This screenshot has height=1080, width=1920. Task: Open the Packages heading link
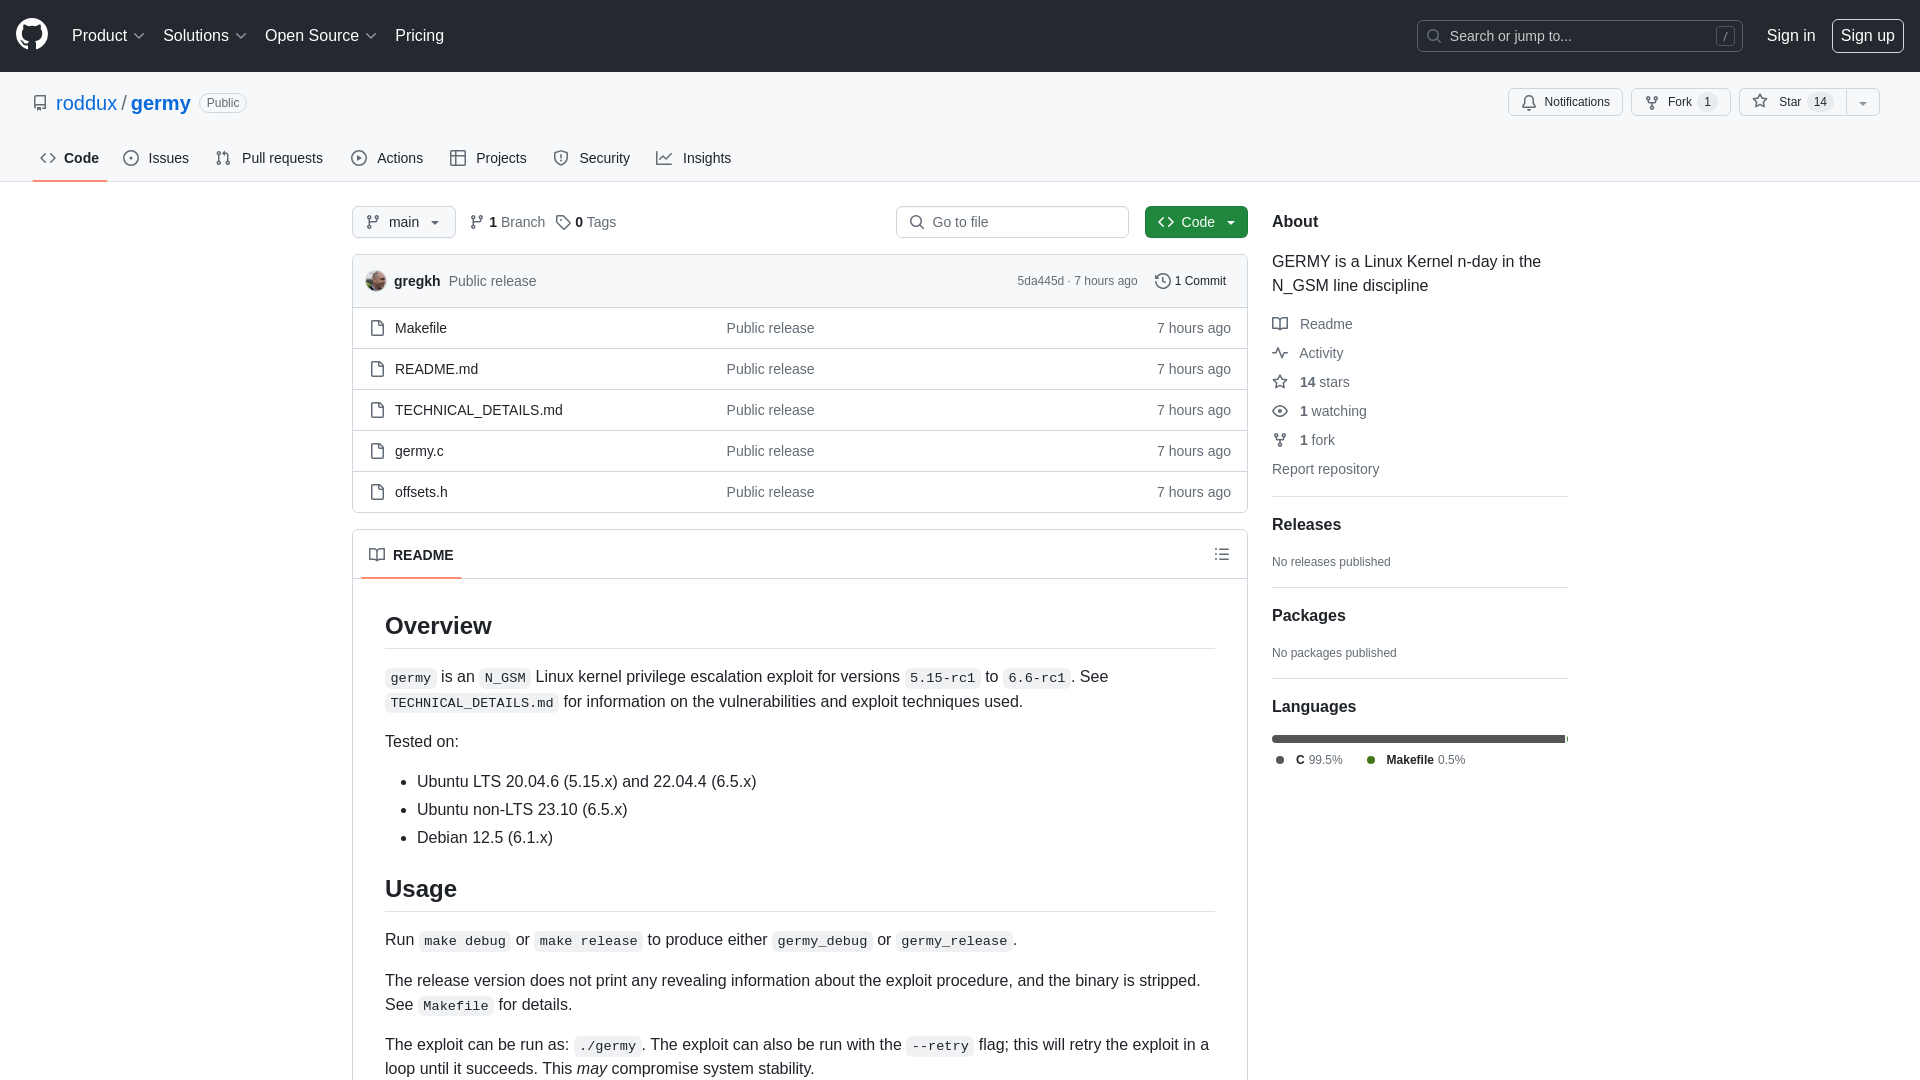coord(1308,616)
